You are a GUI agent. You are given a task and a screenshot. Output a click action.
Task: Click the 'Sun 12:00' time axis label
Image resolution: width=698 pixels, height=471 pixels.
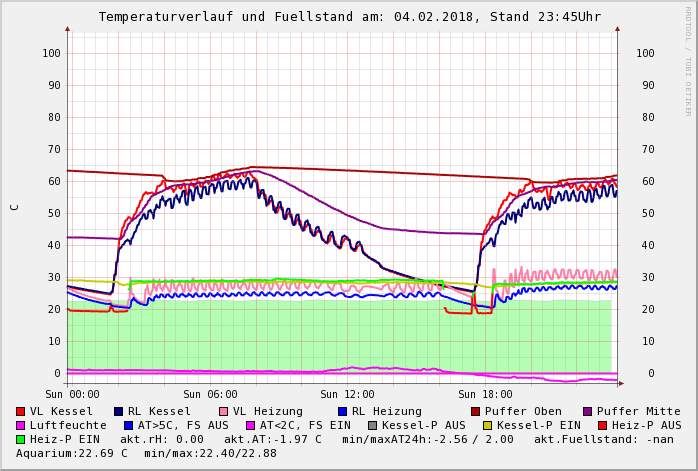click(x=348, y=394)
